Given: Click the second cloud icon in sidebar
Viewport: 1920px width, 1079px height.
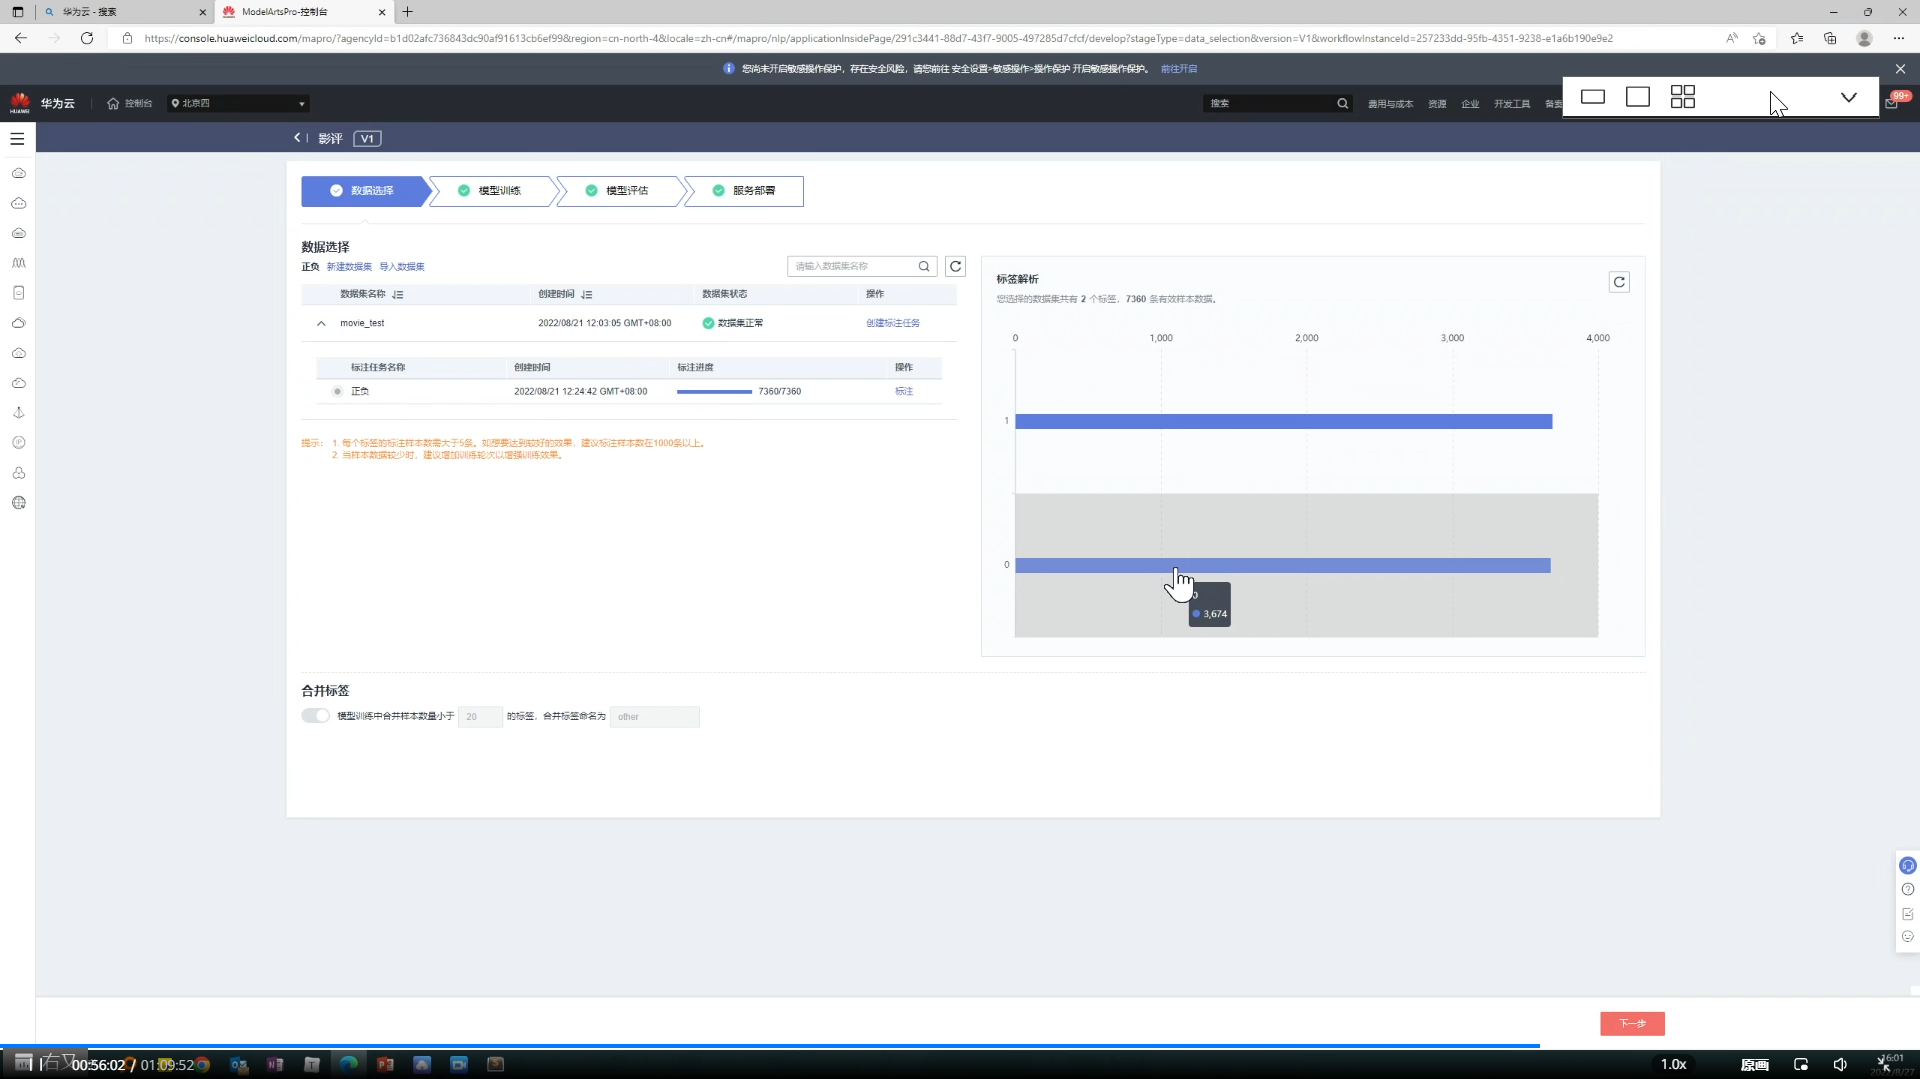Looking at the screenshot, I should 18,203.
